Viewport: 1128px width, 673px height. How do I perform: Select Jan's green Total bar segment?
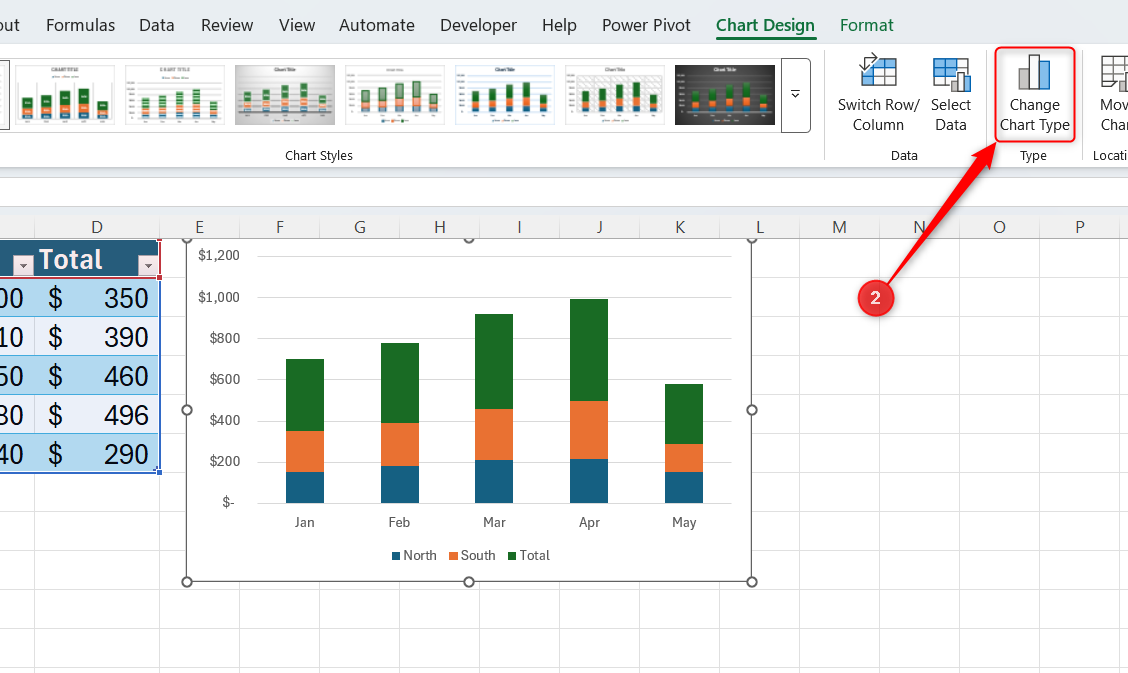[305, 395]
